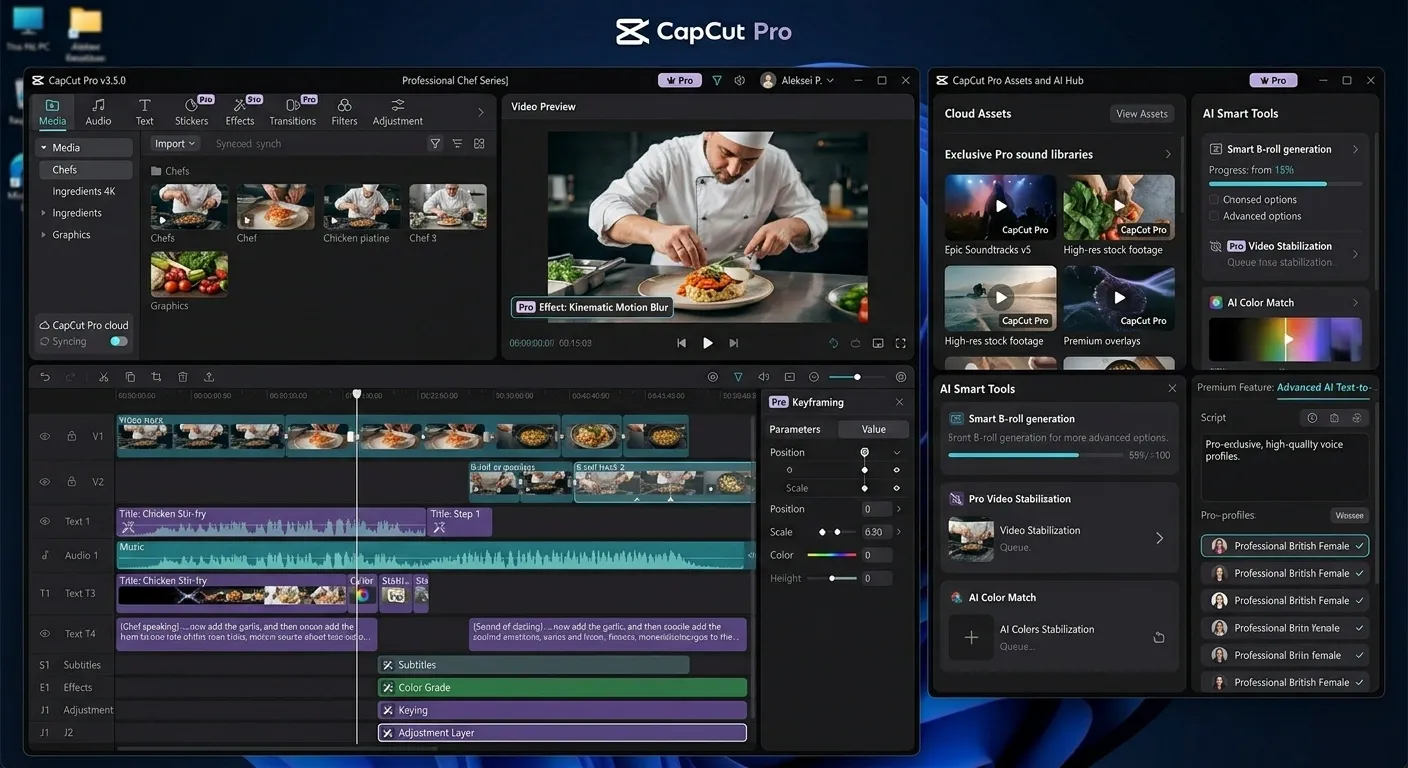Image resolution: width=1408 pixels, height=768 pixels.
Task: Open the Transitions tab
Action: pos(292,112)
